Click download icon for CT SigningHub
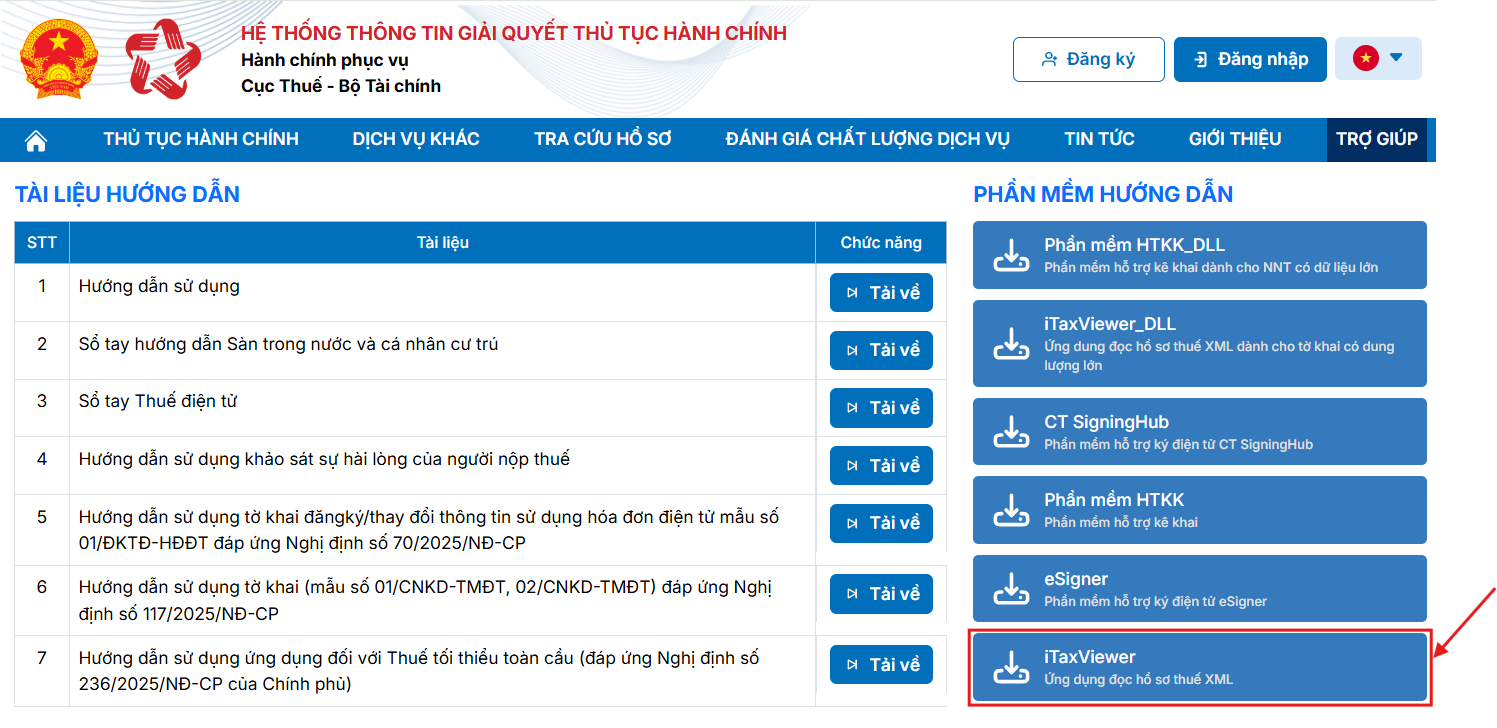Image resolution: width=1497 pixels, height=728 pixels. (1011, 432)
